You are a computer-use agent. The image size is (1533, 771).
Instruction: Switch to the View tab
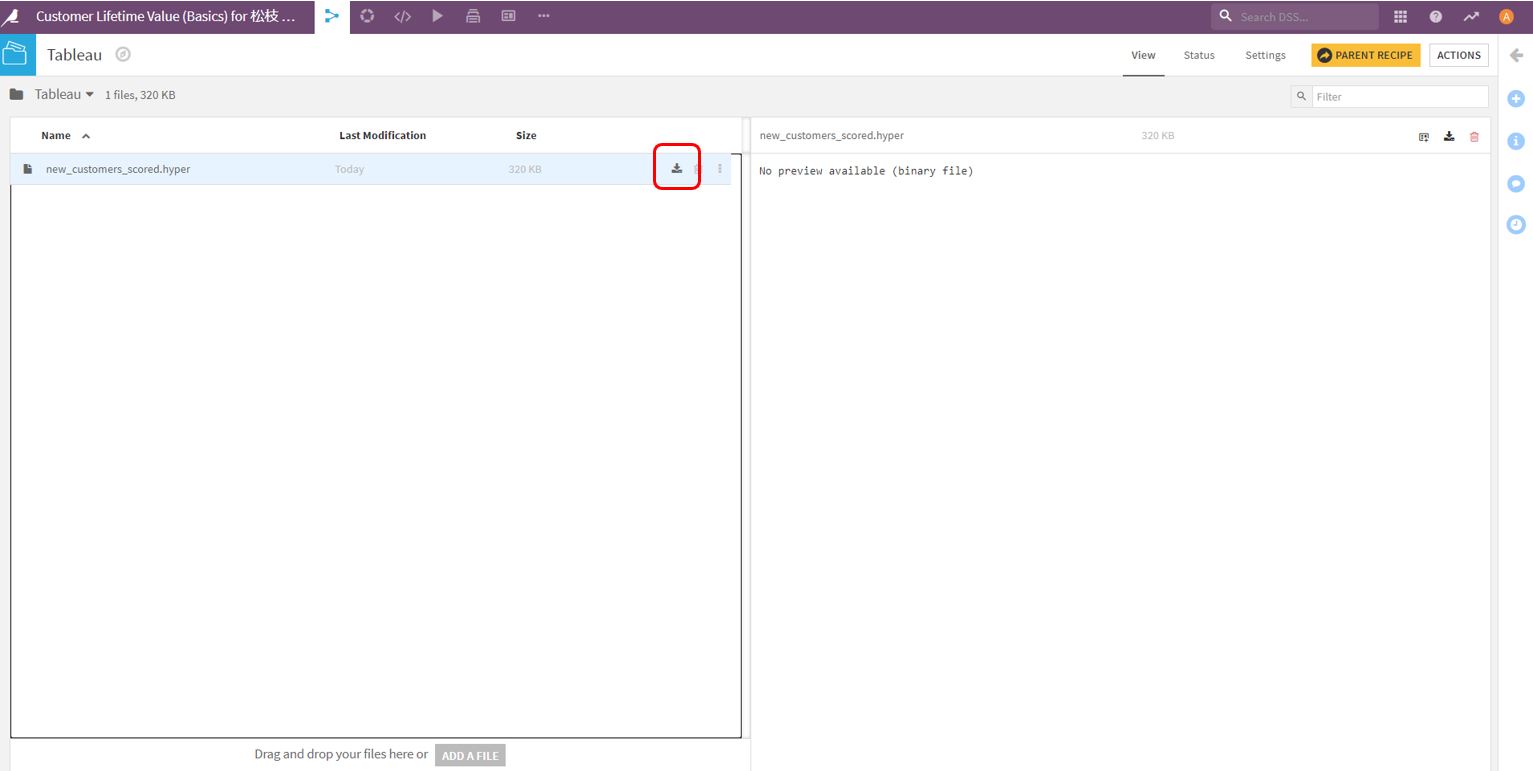pyautogui.click(x=1143, y=55)
